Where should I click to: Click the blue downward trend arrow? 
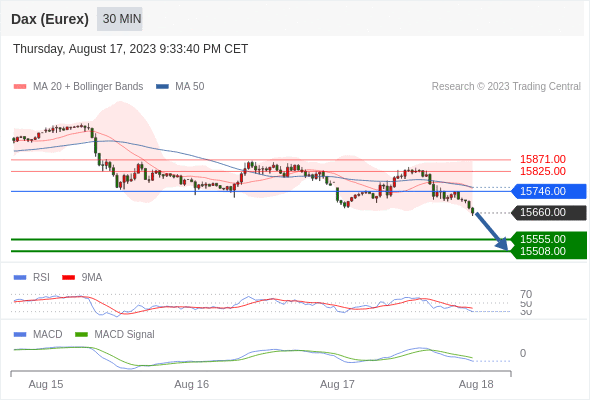492,231
